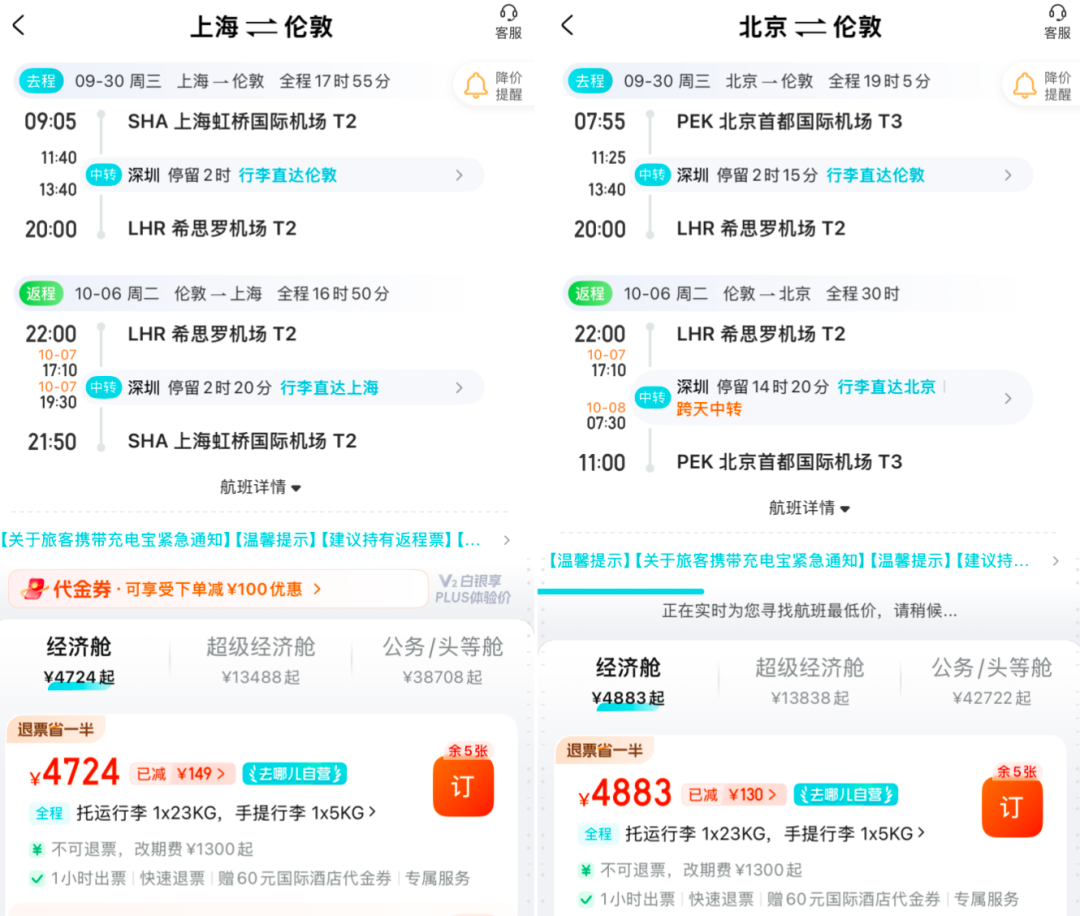Open V2白银享PLUS体验价 badge

coord(473,589)
